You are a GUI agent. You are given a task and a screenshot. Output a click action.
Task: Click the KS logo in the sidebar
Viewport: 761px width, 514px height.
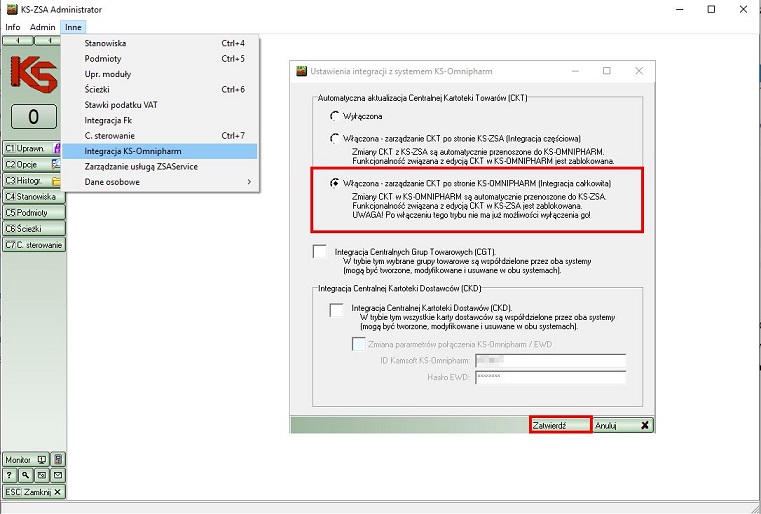(33, 74)
